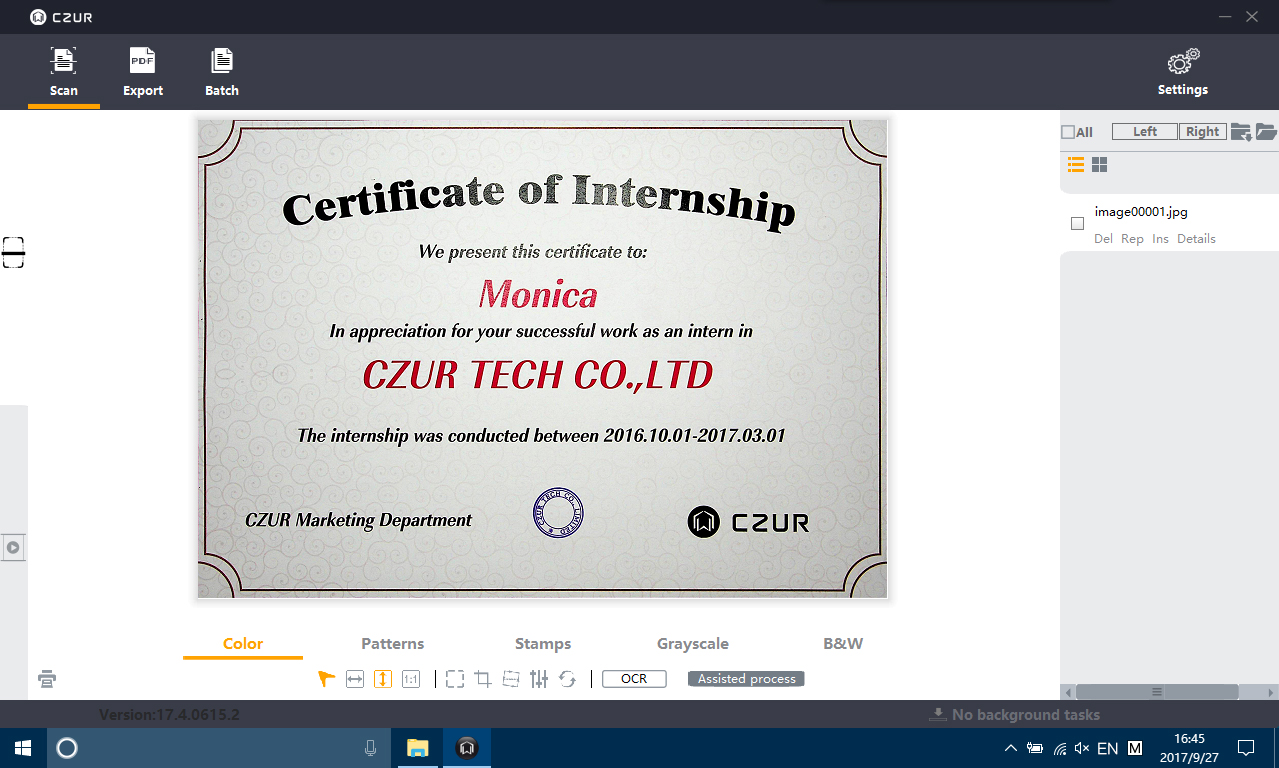Viewport: 1279px width, 768px height.
Task: Open the Export PDF section
Action: pos(143,72)
